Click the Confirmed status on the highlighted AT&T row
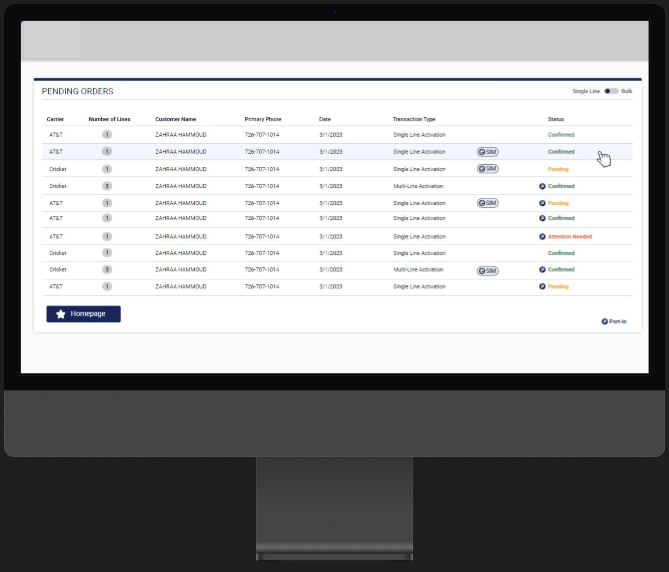The height and width of the screenshot is (572, 669). click(x=561, y=152)
